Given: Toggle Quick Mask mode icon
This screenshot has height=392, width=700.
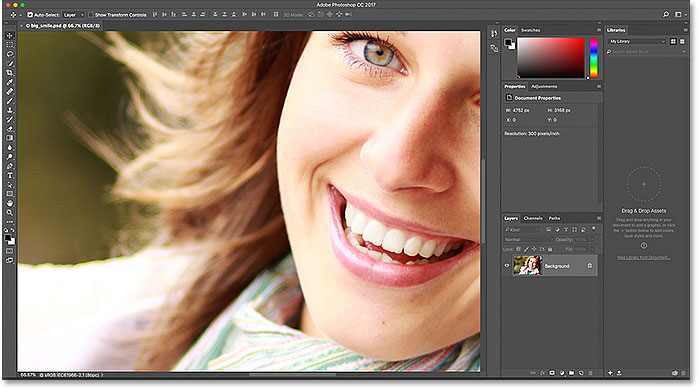Looking at the screenshot, I should (10, 251).
